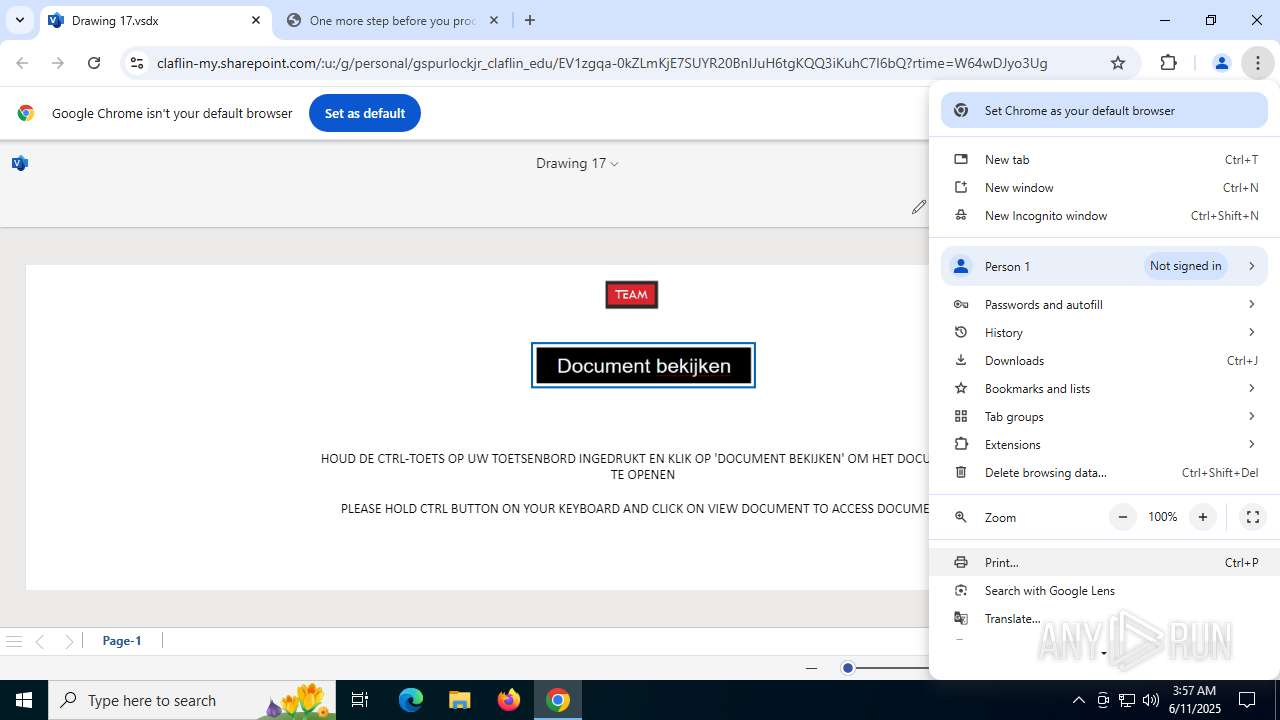
Task: Open network icon in system tray
Action: tap(1127, 700)
